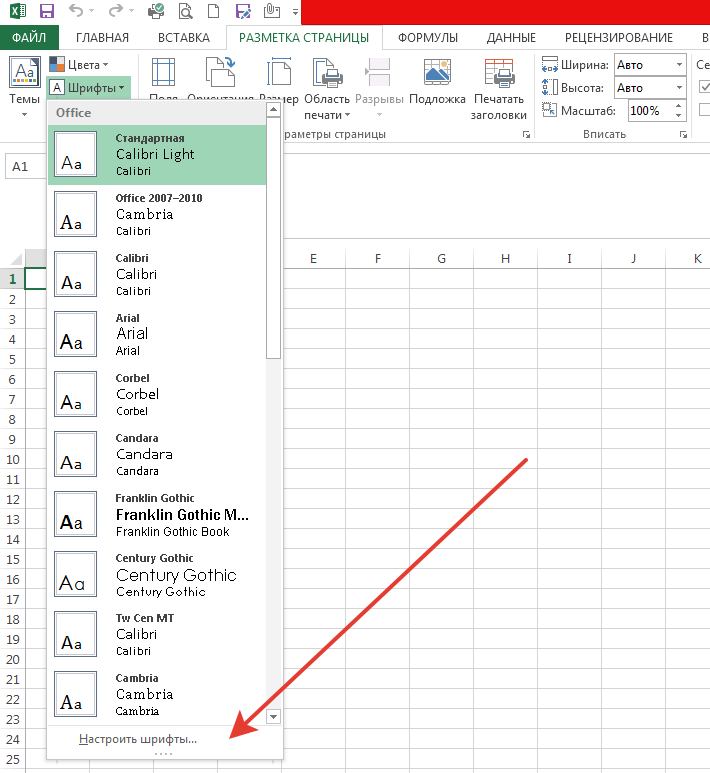The width and height of the screenshot is (710, 773).
Task: Click the purple save-as disk icon
Action: pyautogui.click(x=243, y=10)
